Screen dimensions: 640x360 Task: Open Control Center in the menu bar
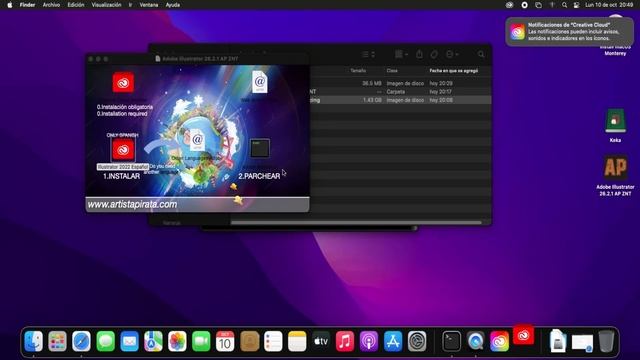pyautogui.click(x=576, y=5)
